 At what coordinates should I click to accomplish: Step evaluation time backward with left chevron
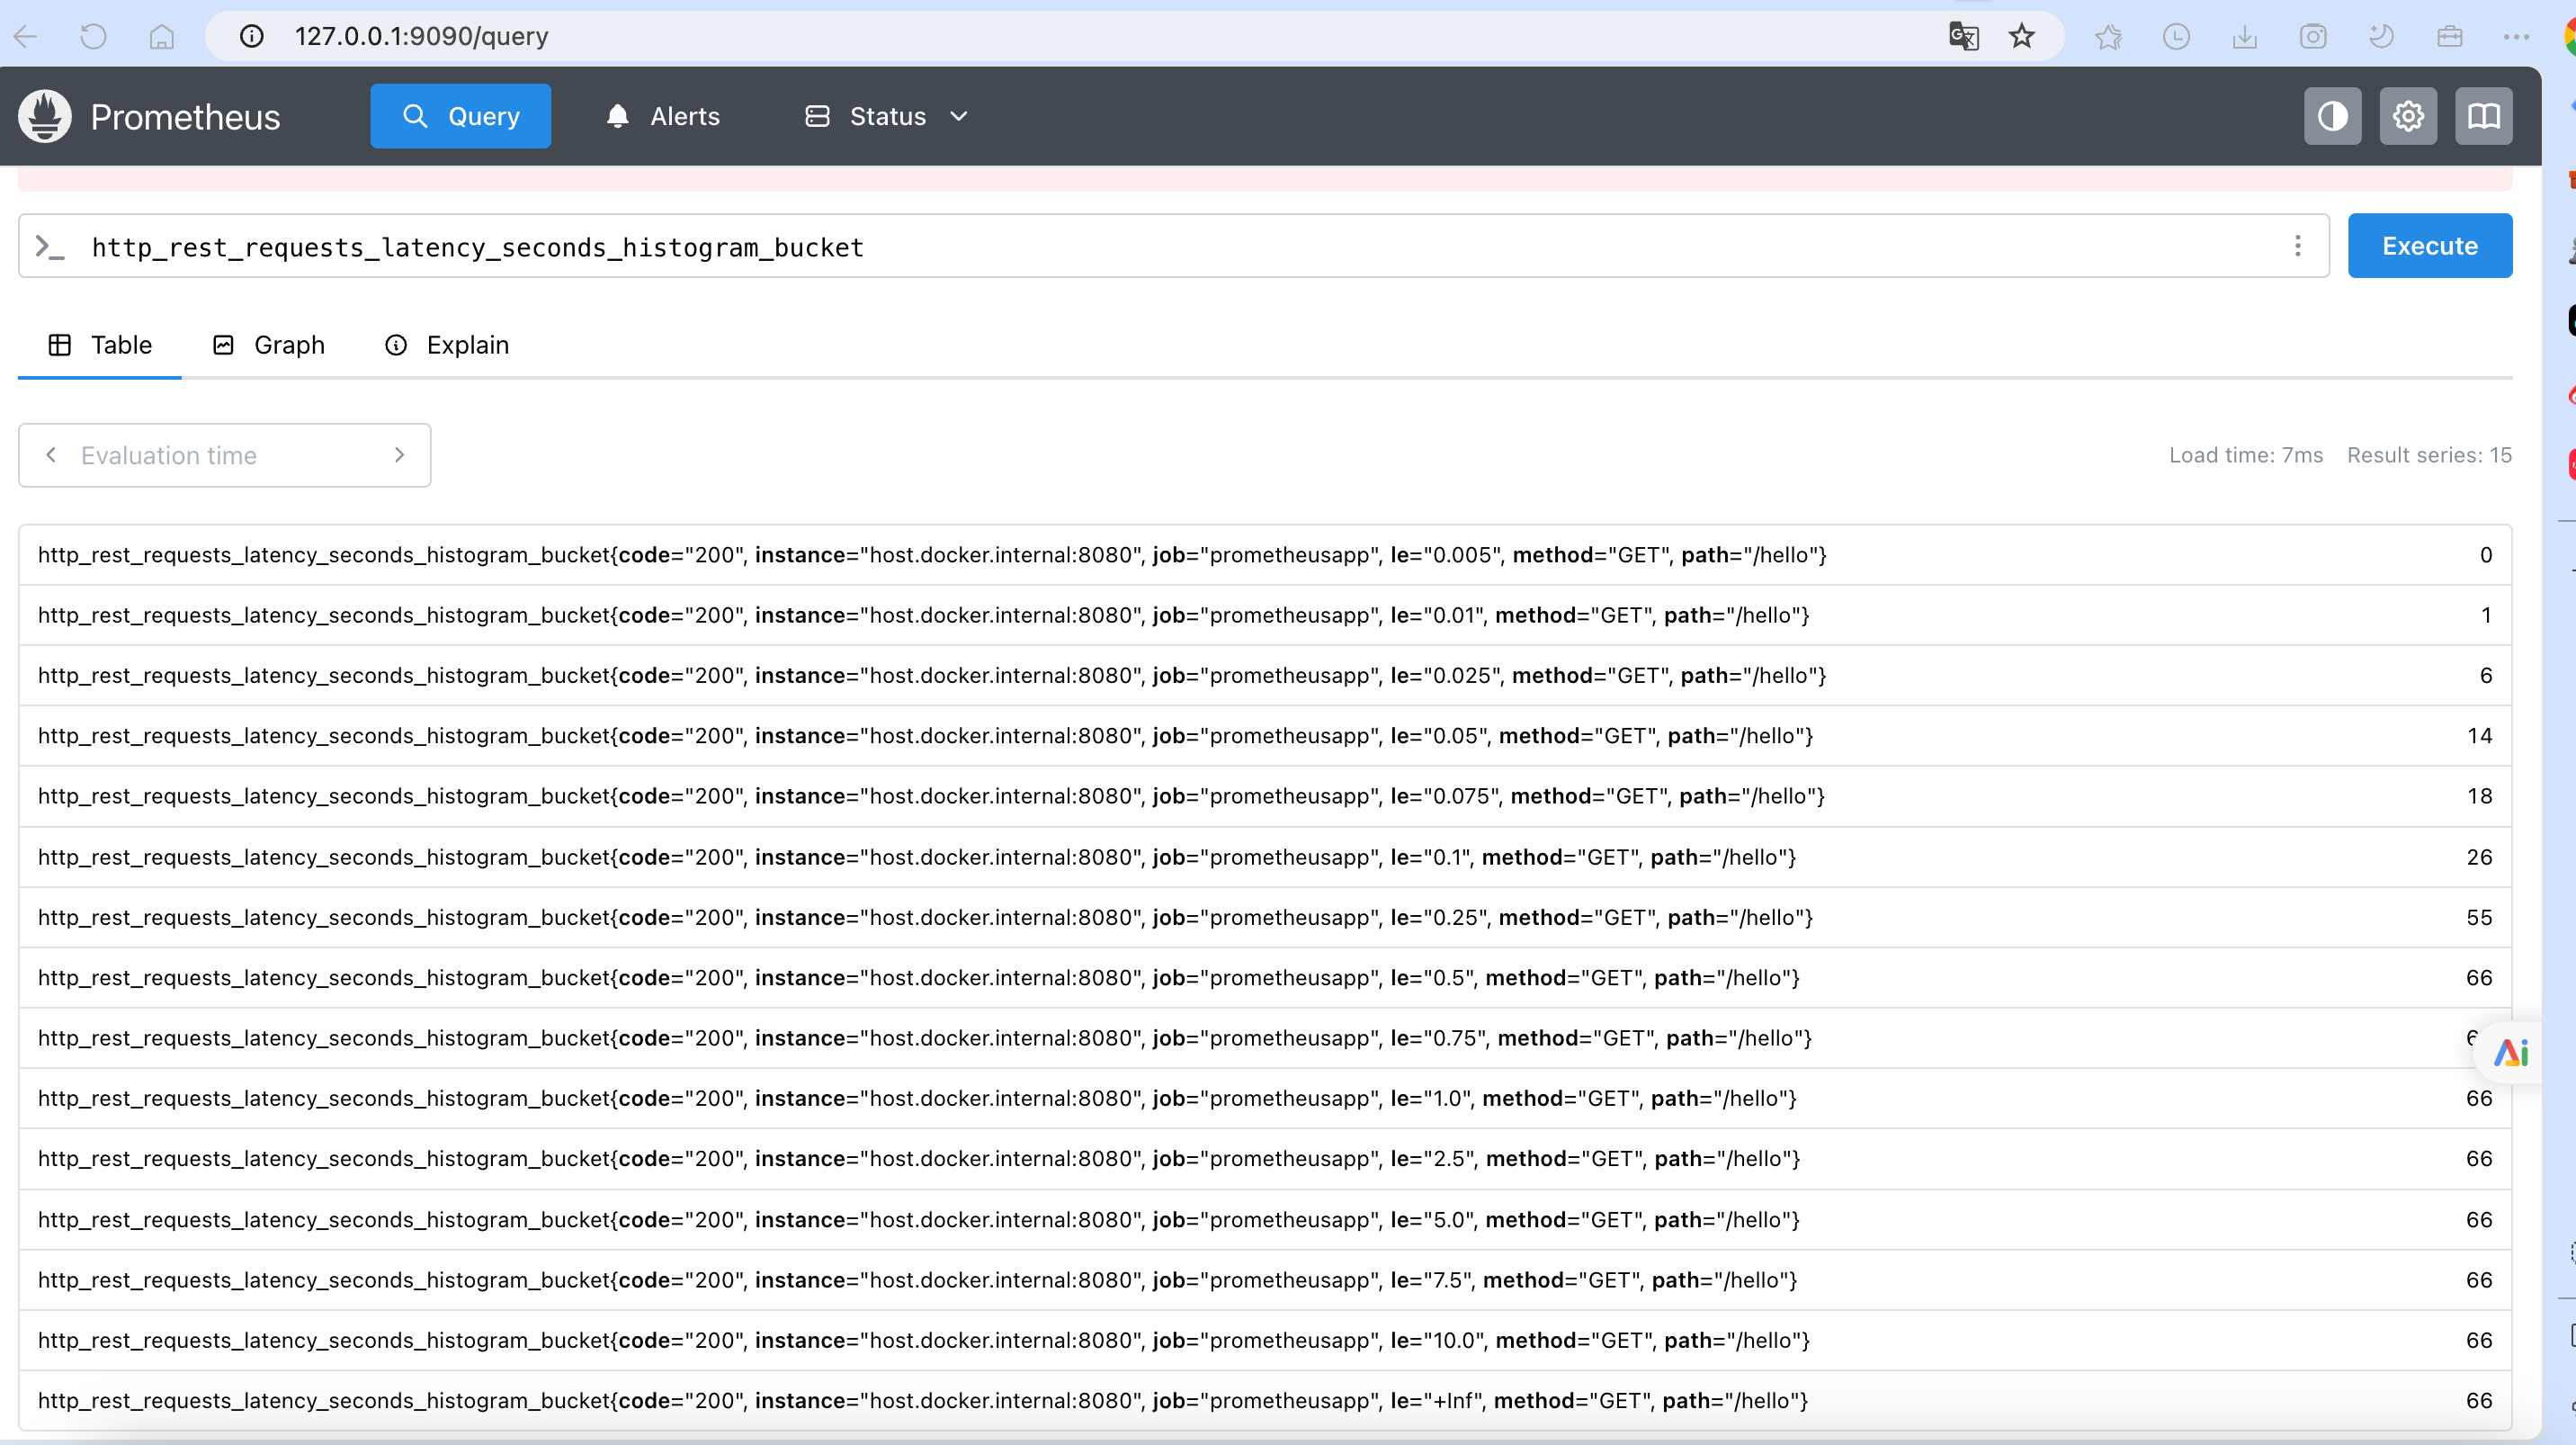coord(51,455)
